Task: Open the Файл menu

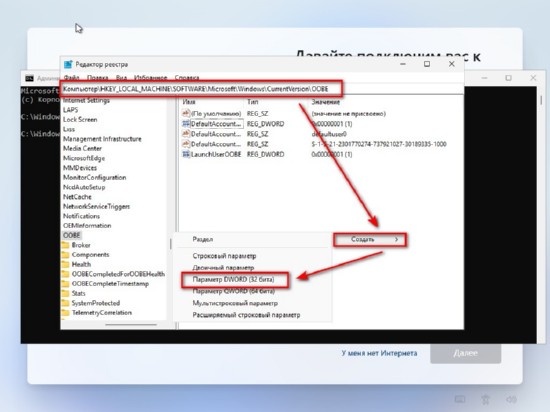Action: point(72,77)
